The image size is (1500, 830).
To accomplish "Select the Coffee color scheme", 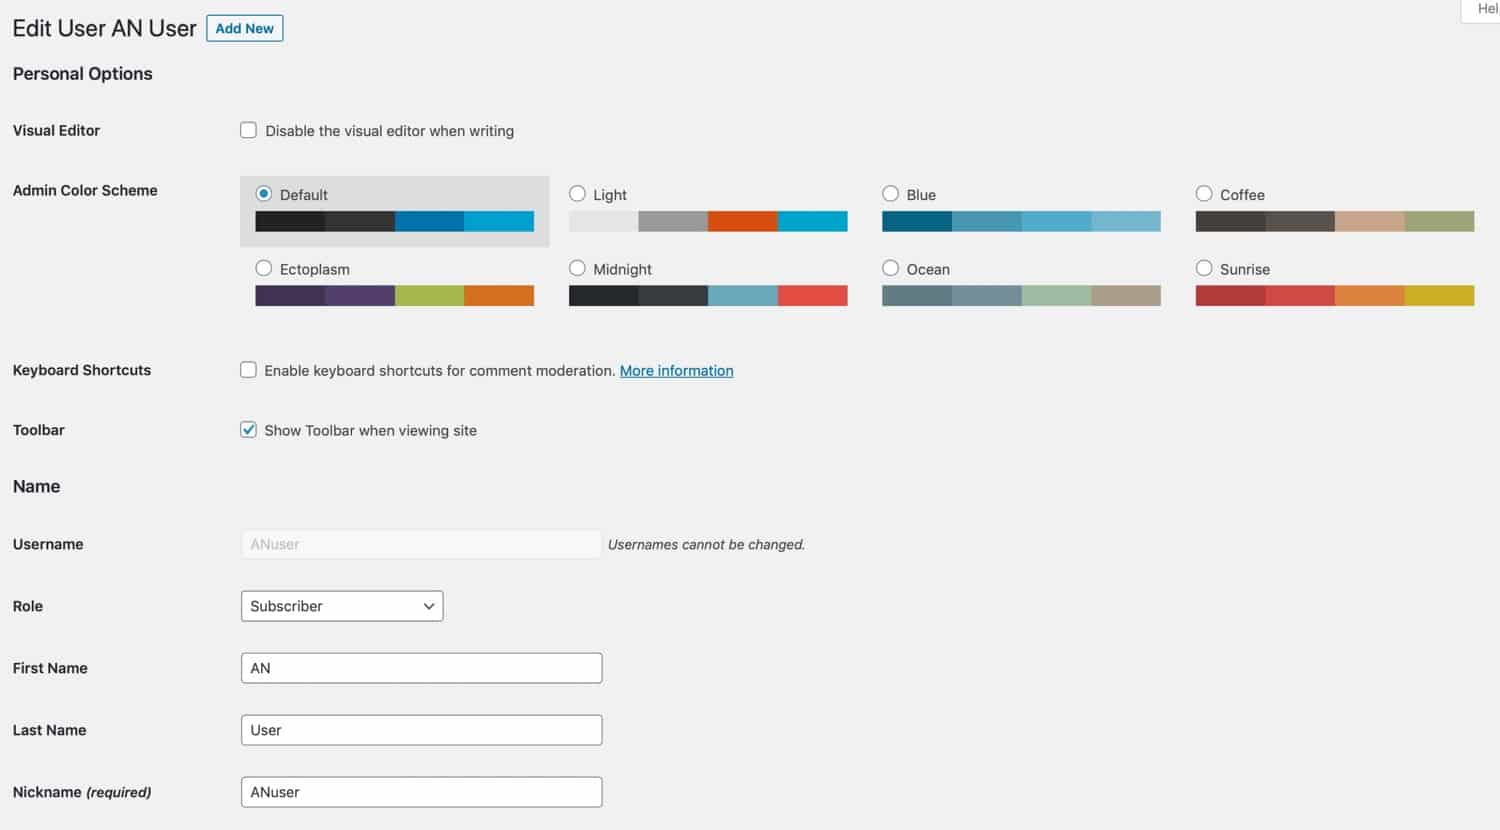I will pyautogui.click(x=1203, y=194).
